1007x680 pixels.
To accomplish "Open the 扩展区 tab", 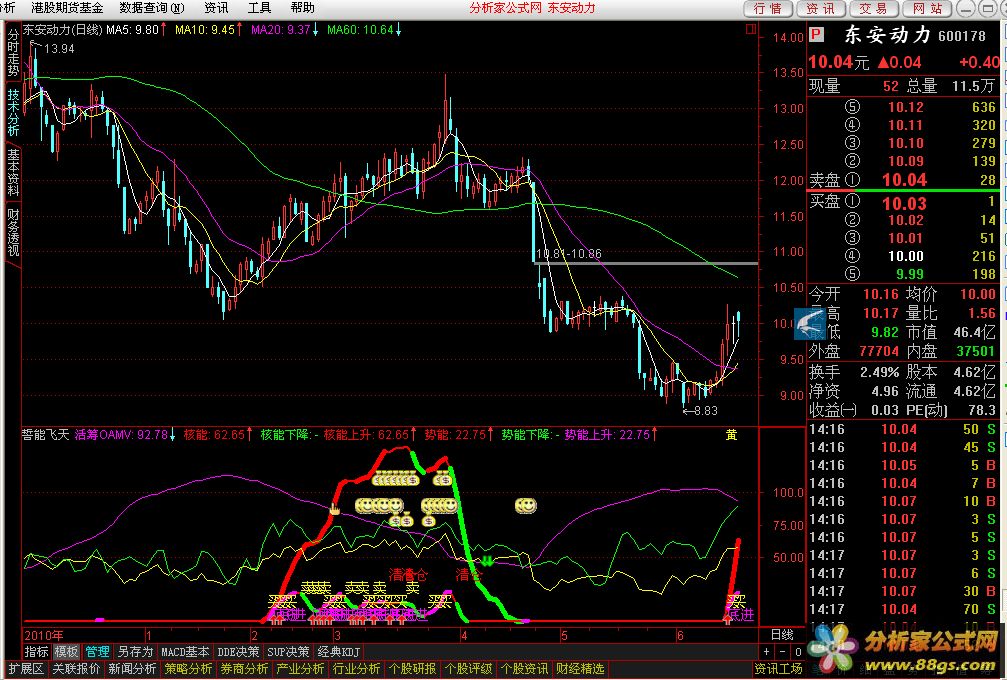I will point(26,669).
